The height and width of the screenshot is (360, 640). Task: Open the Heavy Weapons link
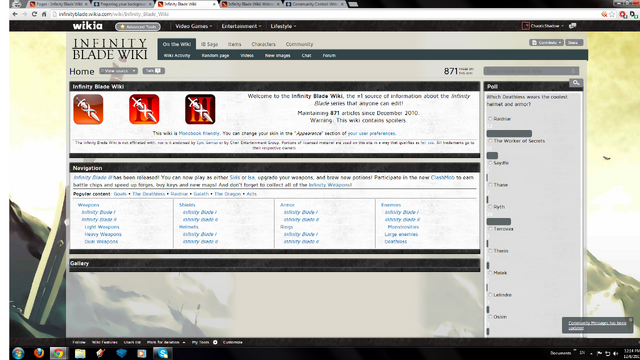103,234
